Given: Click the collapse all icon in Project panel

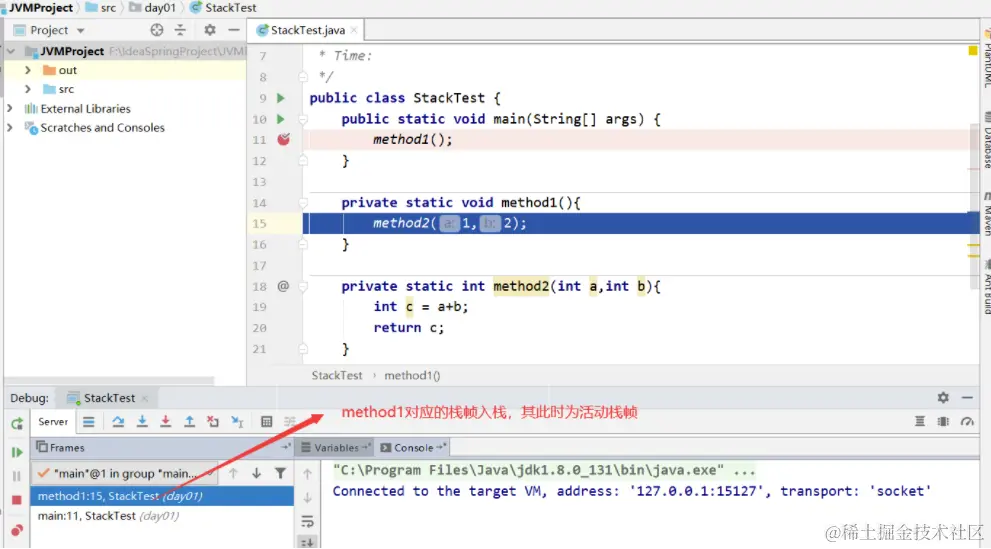Looking at the screenshot, I should pyautogui.click(x=180, y=30).
